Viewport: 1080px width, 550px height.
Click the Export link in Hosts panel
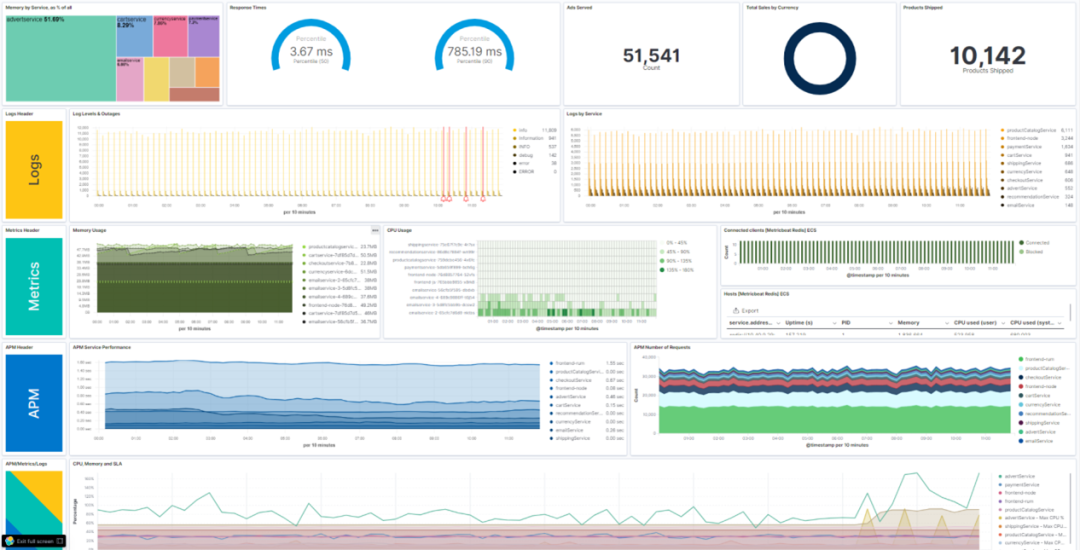[749, 311]
